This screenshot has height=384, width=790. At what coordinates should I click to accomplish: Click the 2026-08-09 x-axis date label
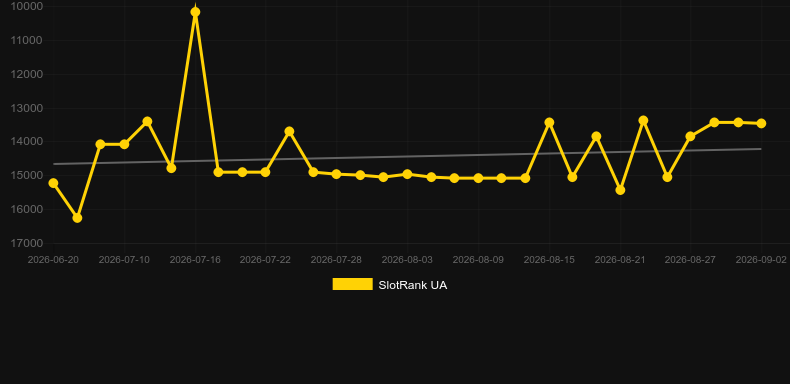point(478,260)
